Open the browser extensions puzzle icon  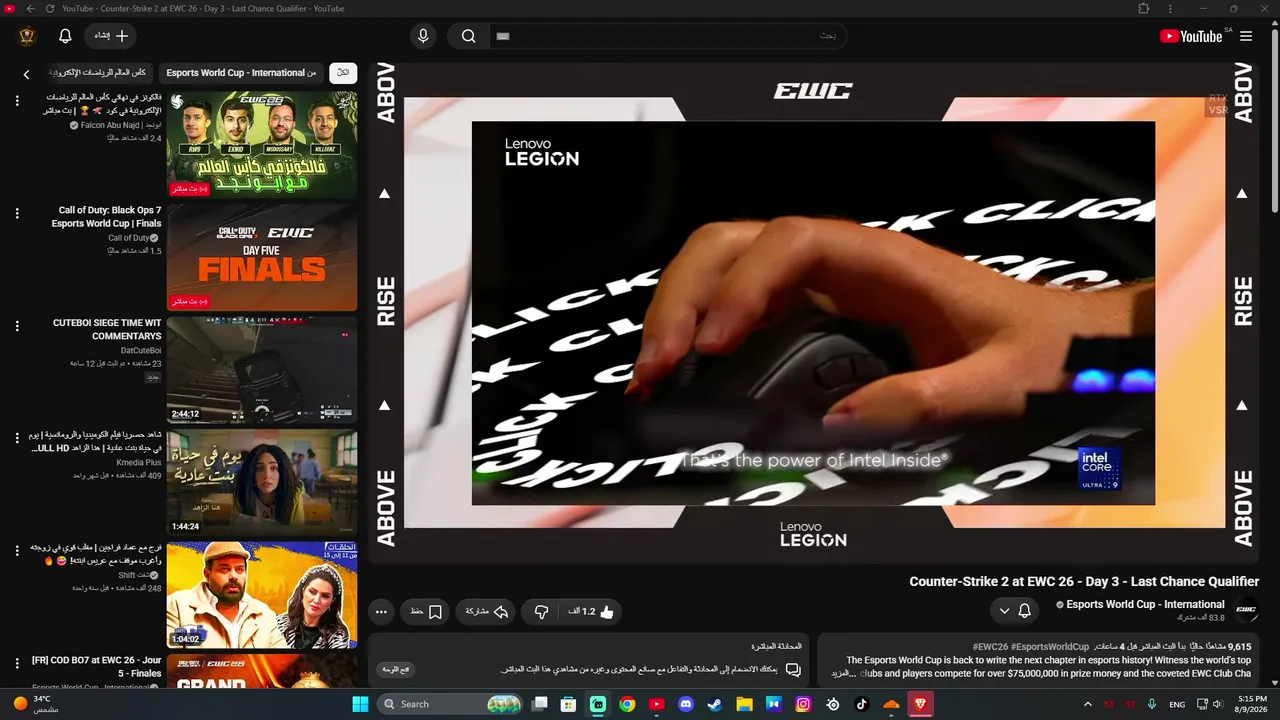tap(1144, 8)
